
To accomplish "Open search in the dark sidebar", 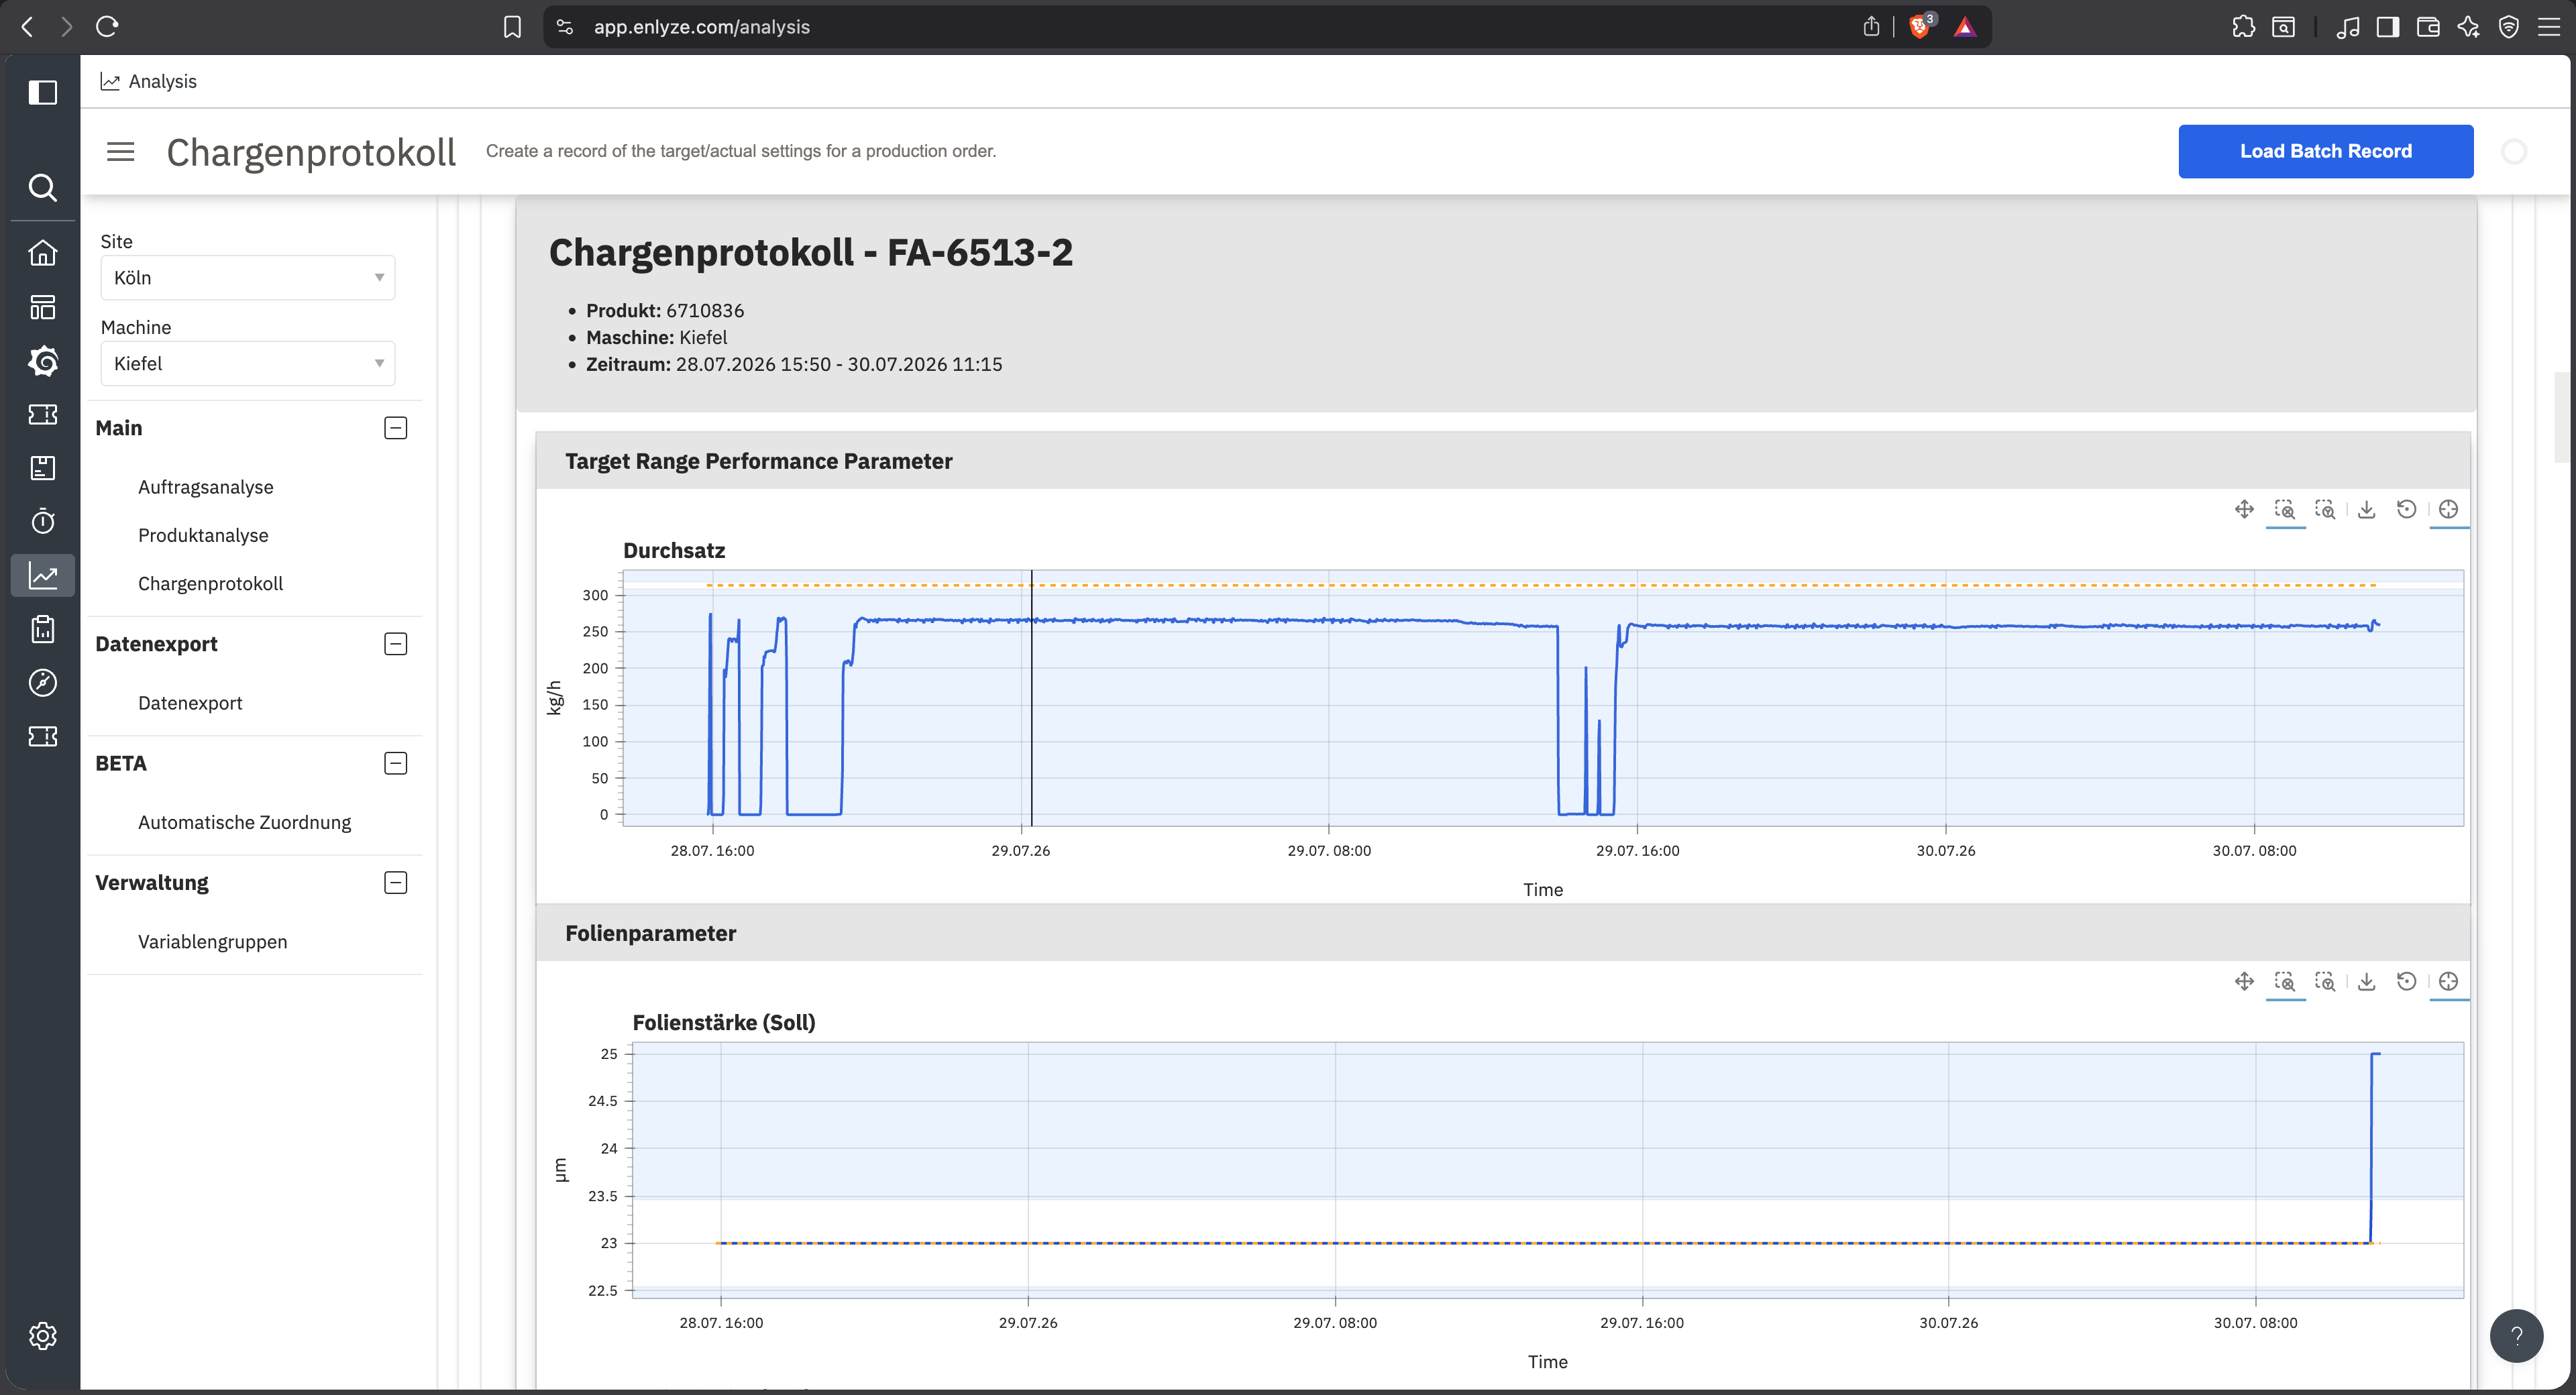I will pyautogui.click(x=42, y=187).
